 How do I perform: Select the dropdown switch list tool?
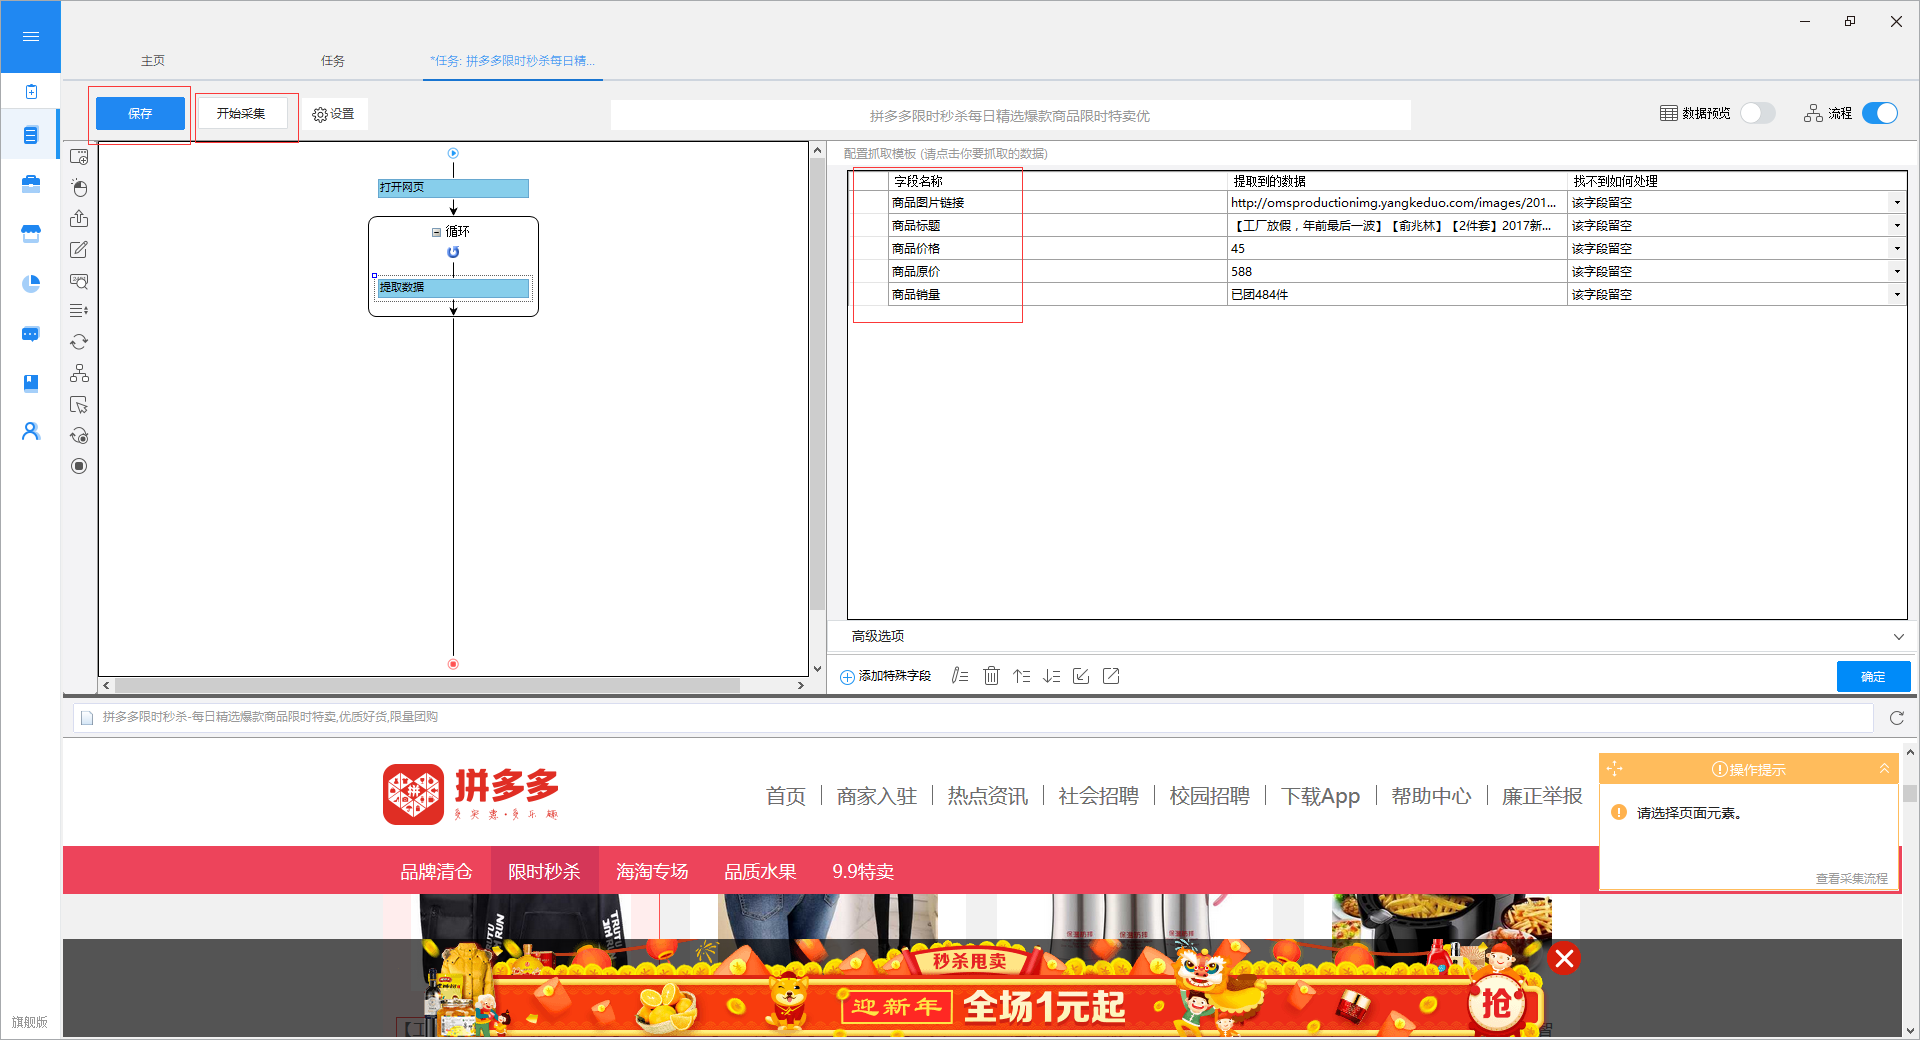pyautogui.click(x=79, y=311)
